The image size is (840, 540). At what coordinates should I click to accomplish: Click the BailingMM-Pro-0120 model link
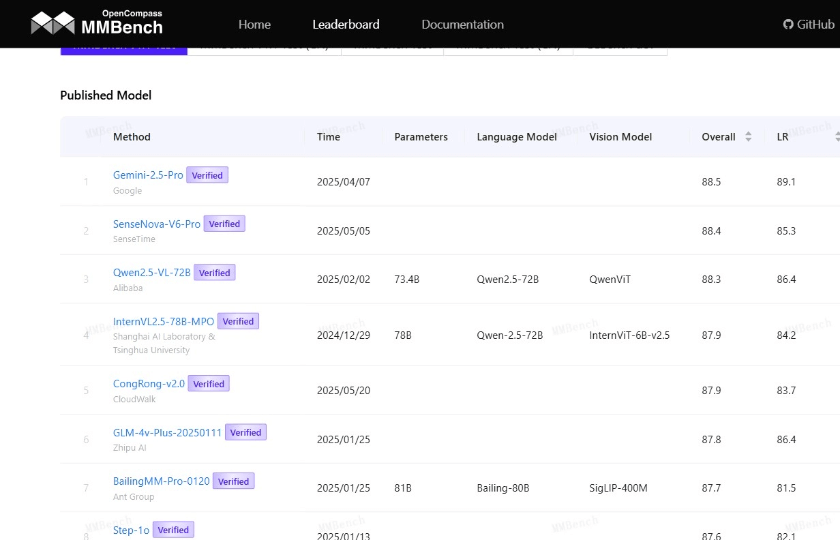161,481
